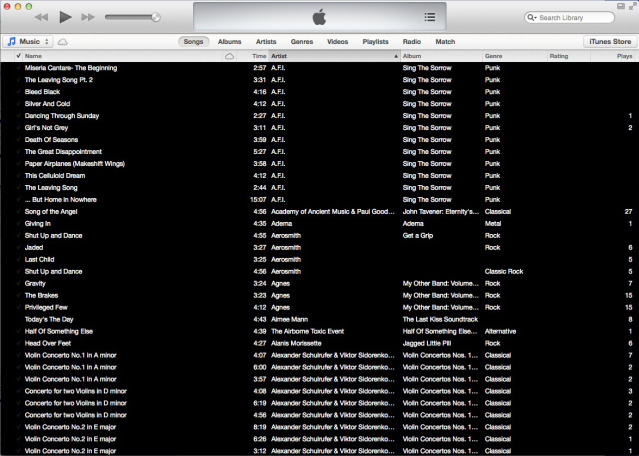Click the Academy of Ancient Music artist cell
This screenshot has height=456, width=639.
point(333,211)
